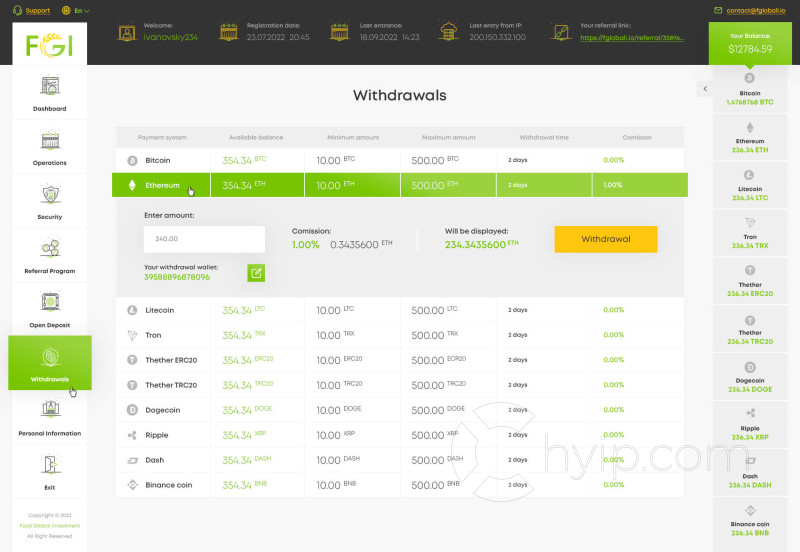Click the registration date calendar icon

click(x=229, y=32)
